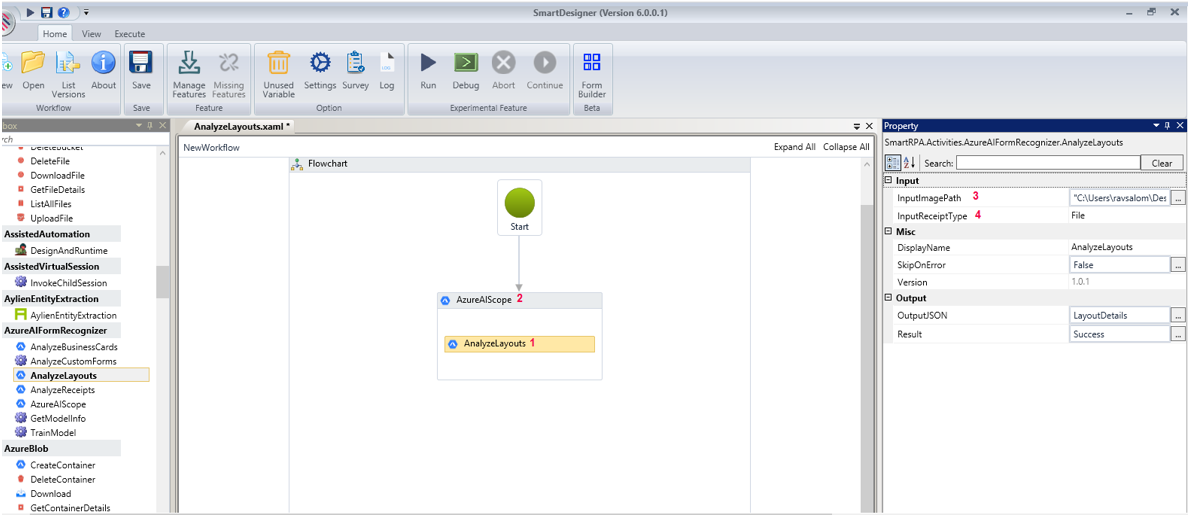
Task: Click the Manage Features icon
Action: tap(188, 64)
